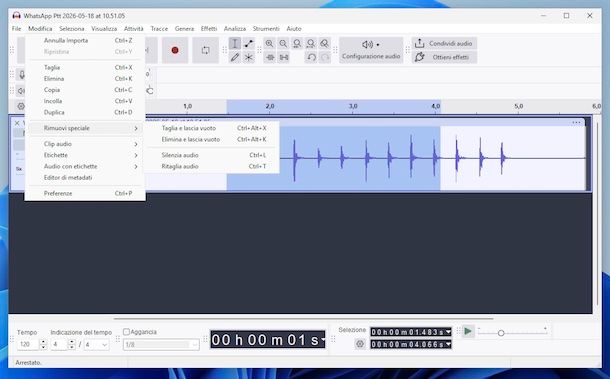Click the Ottieni effetti plug icon

click(x=419, y=57)
